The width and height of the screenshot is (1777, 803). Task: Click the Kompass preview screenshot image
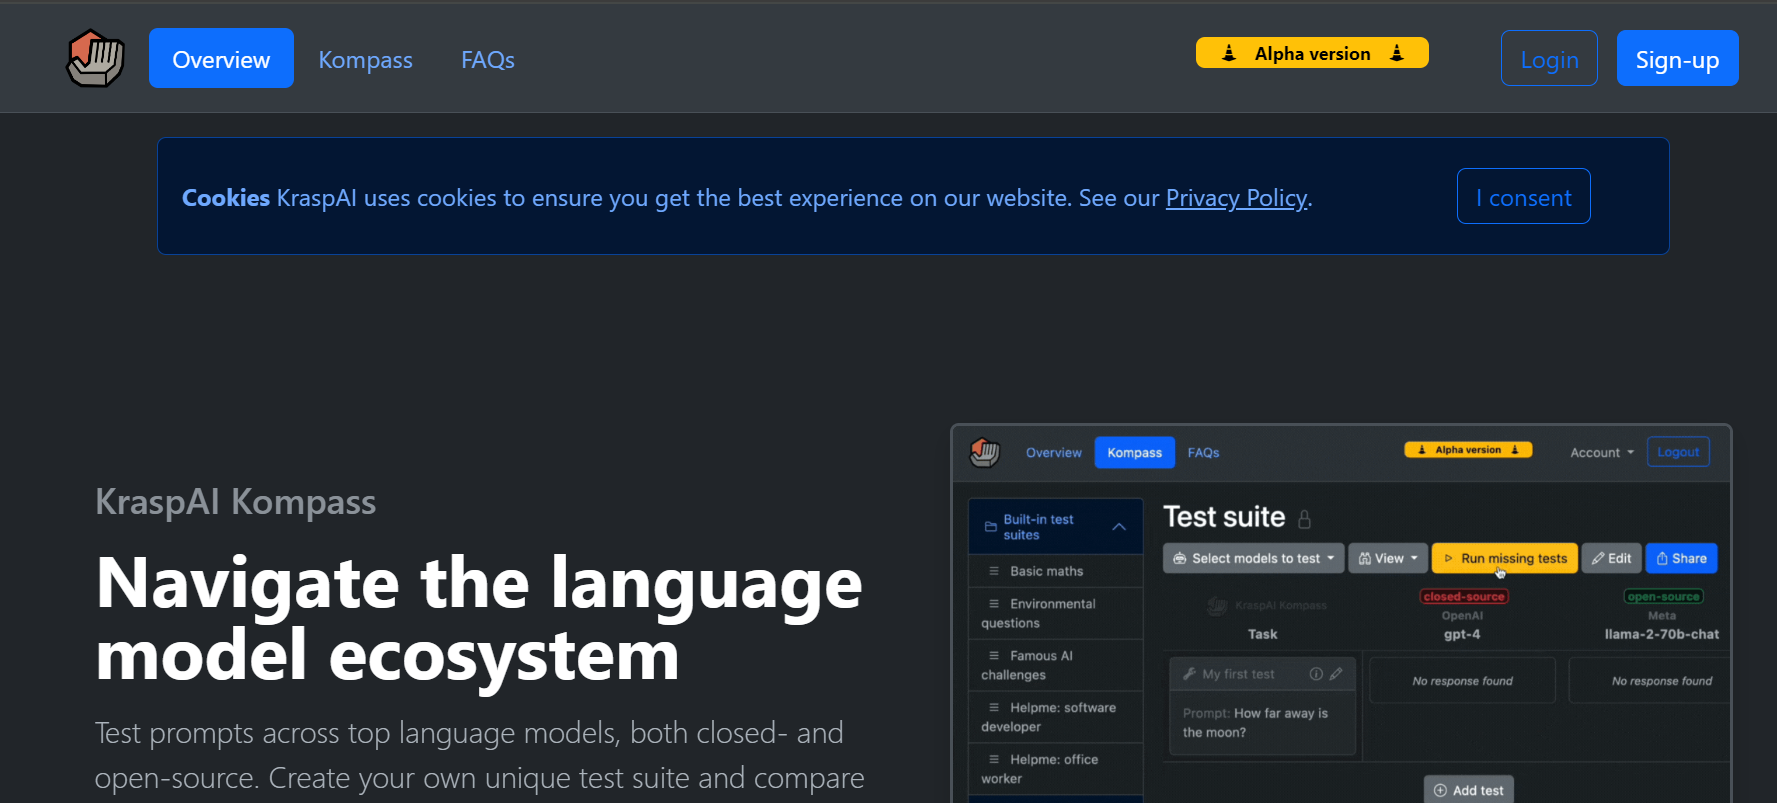tap(1341, 614)
